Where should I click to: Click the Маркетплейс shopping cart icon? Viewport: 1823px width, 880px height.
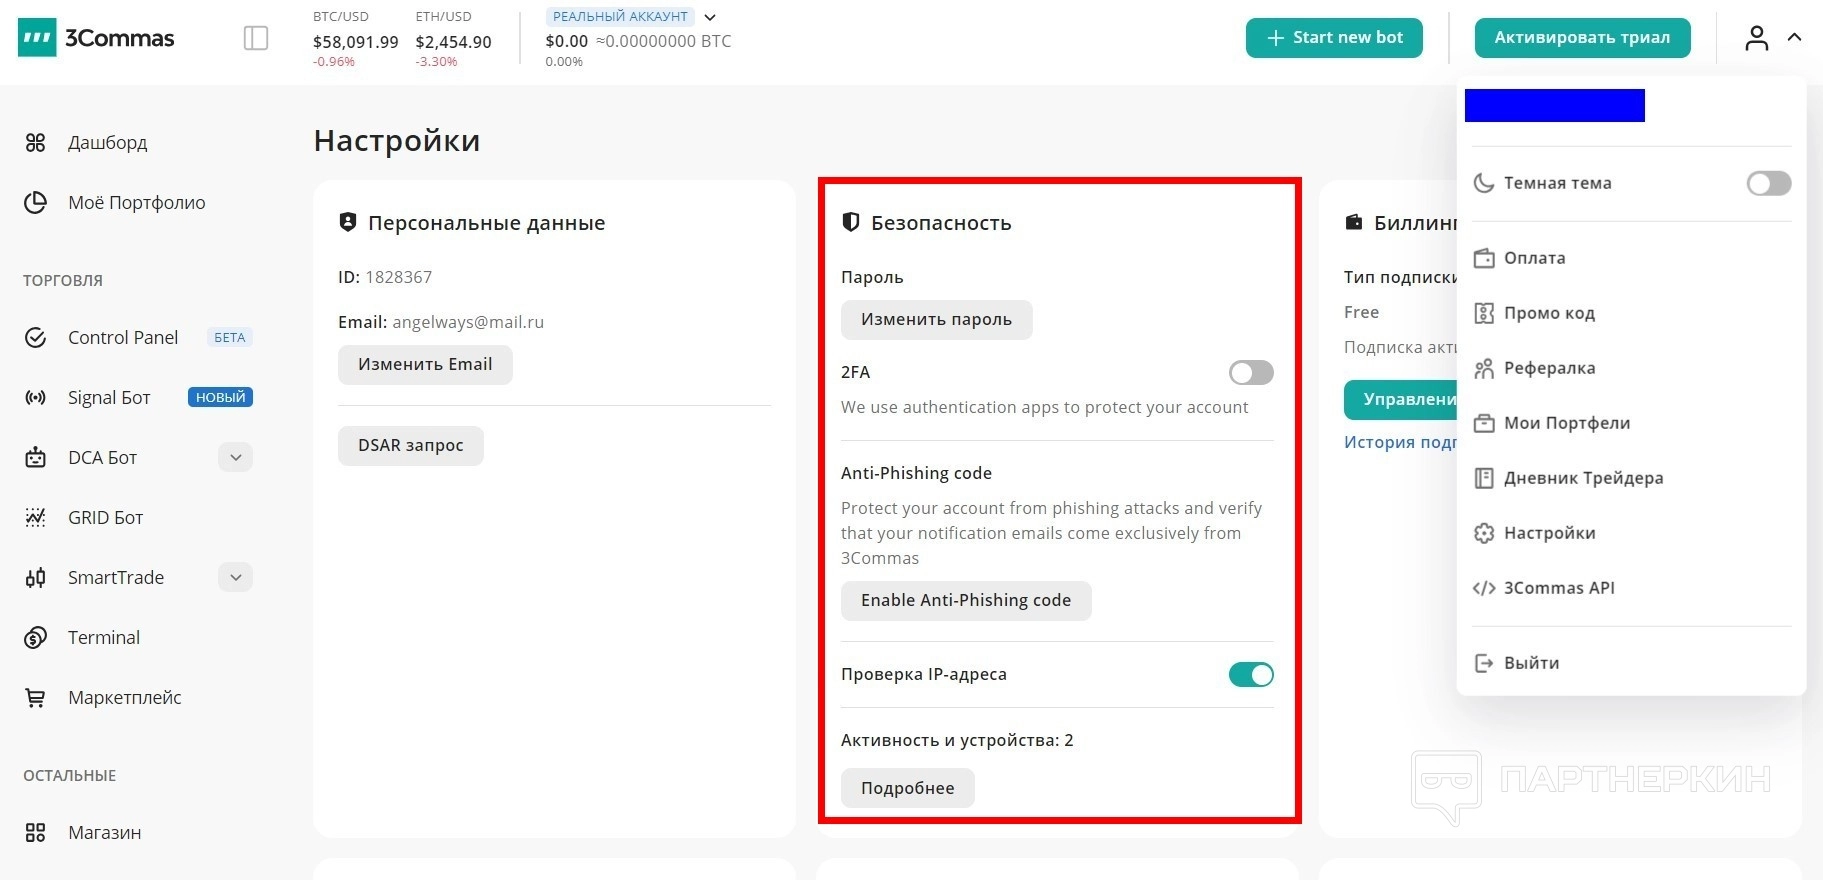click(x=36, y=698)
